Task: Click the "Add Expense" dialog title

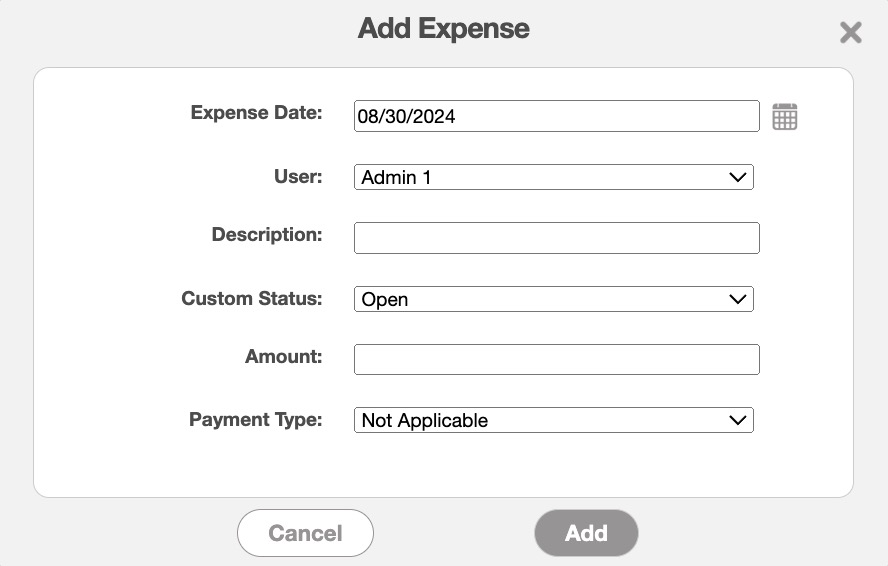Action: 444,29
